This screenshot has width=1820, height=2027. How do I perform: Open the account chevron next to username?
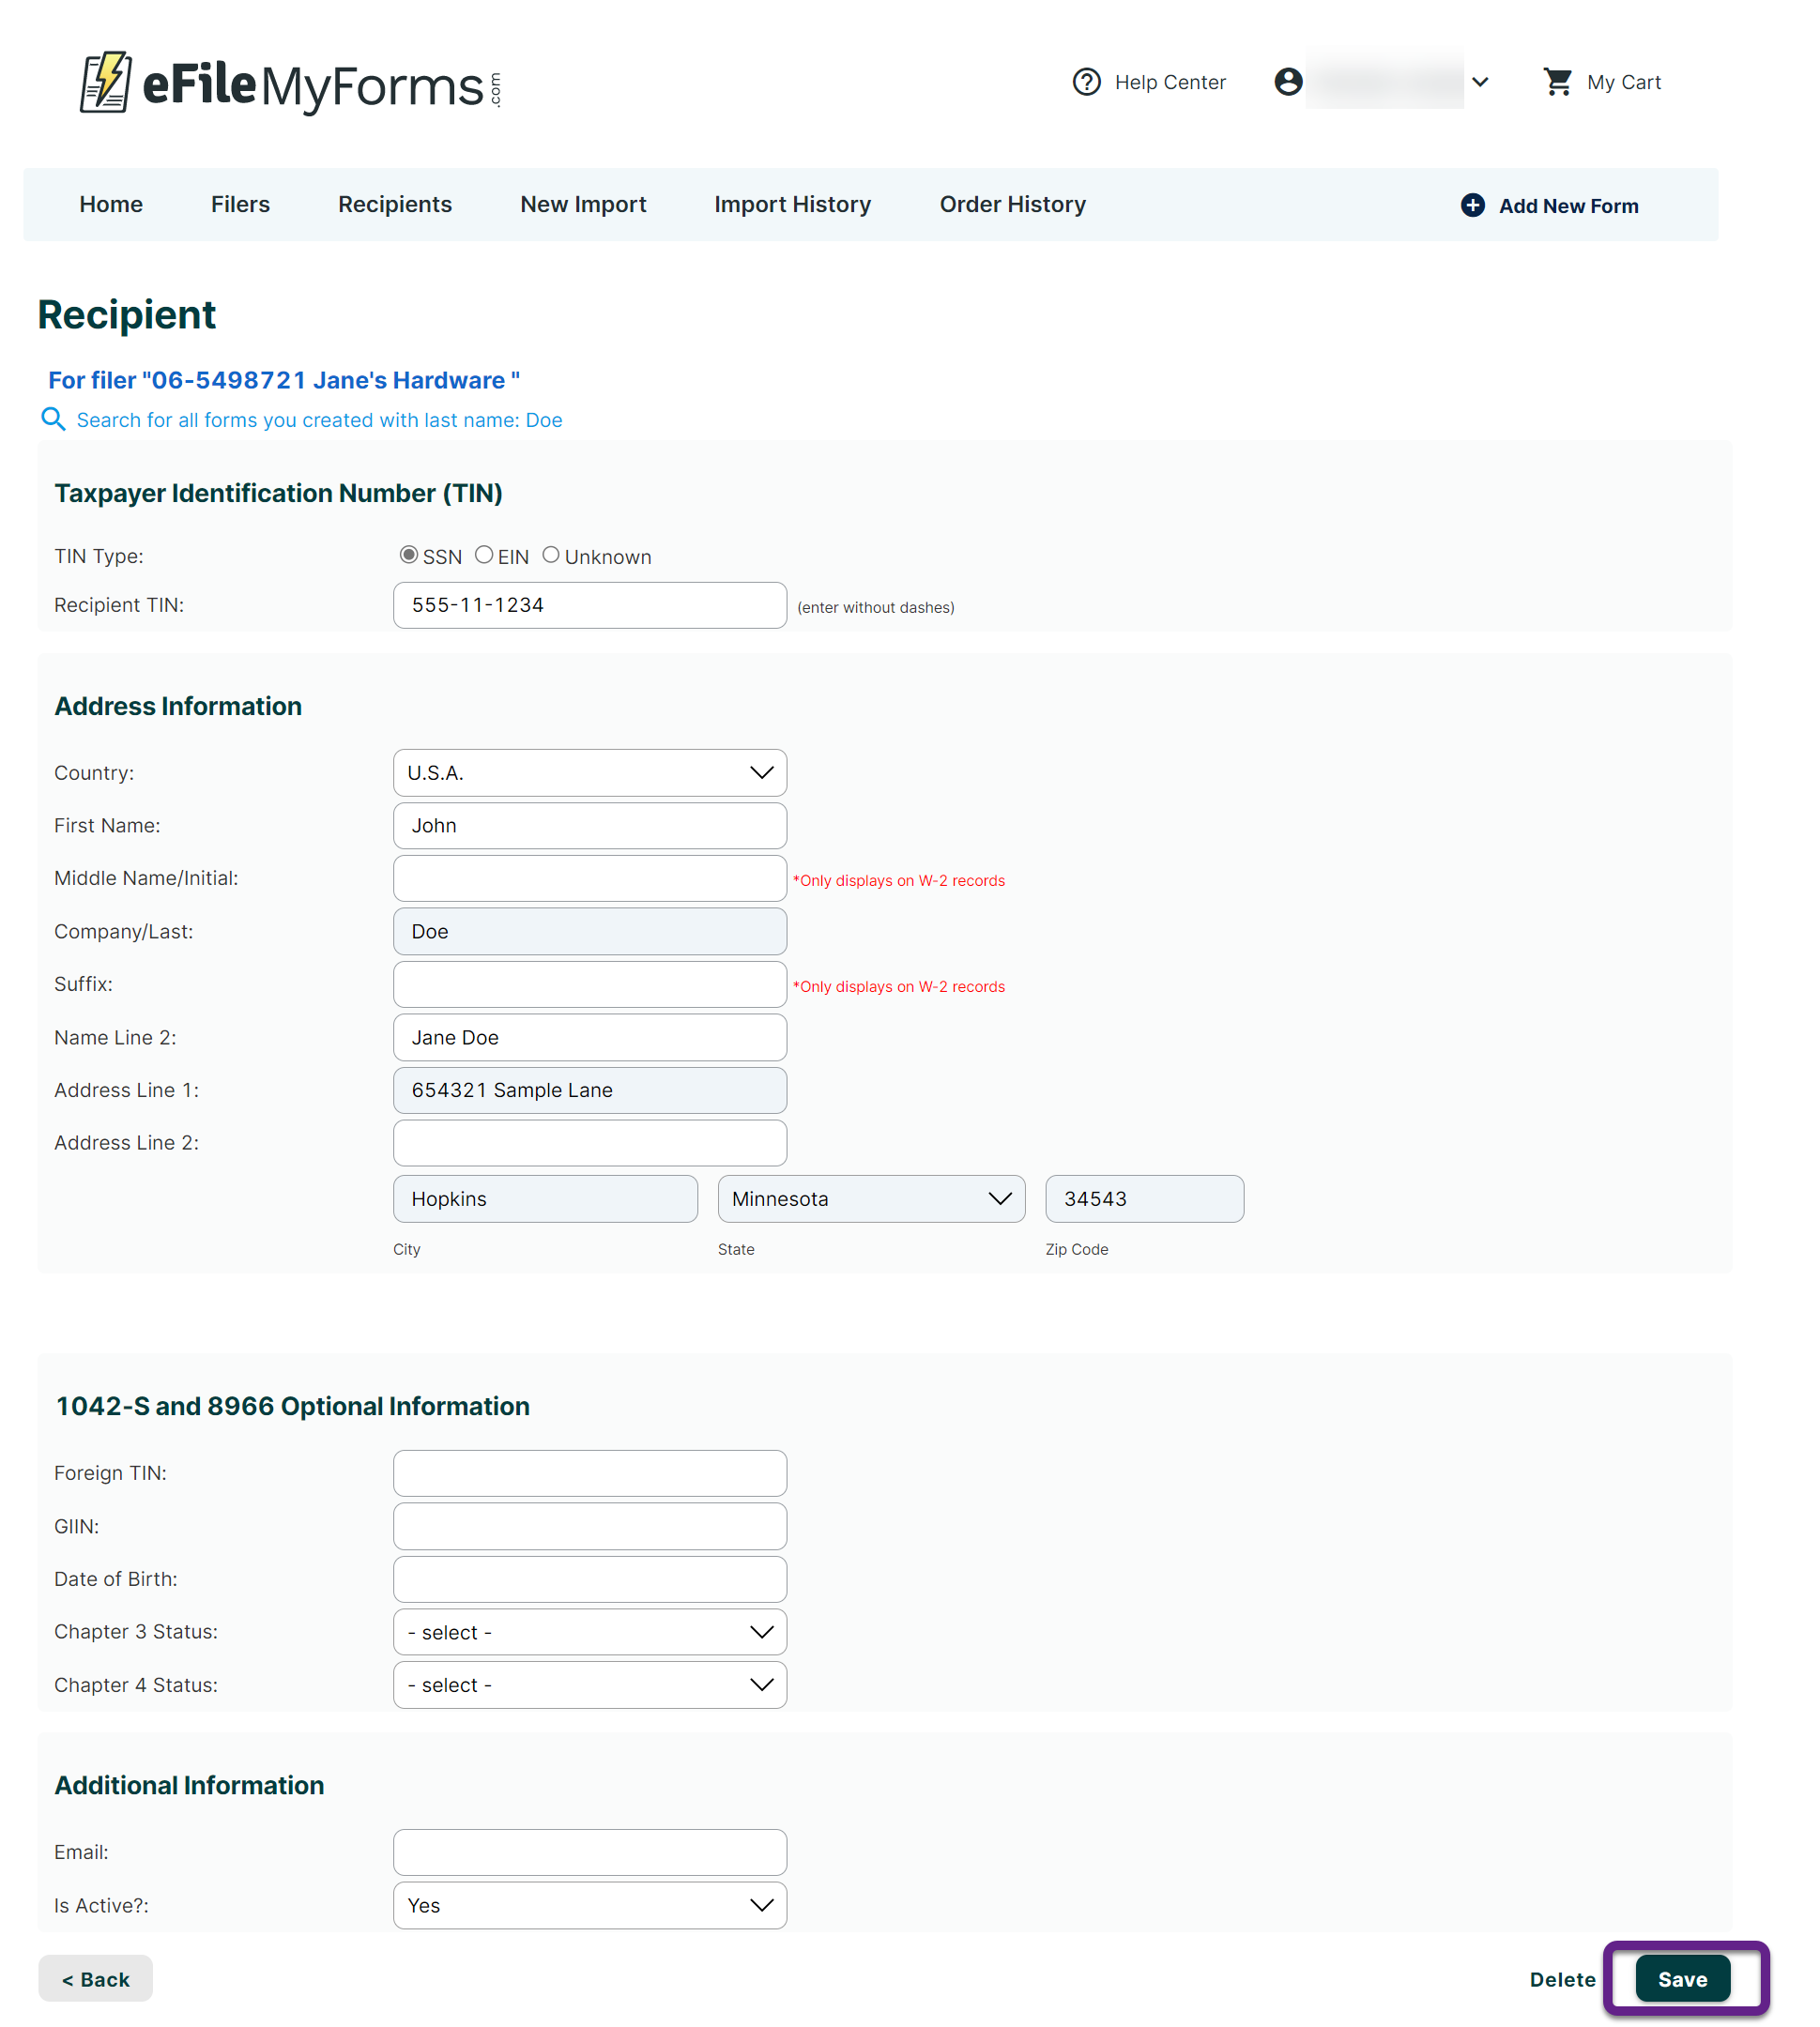point(1481,82)
